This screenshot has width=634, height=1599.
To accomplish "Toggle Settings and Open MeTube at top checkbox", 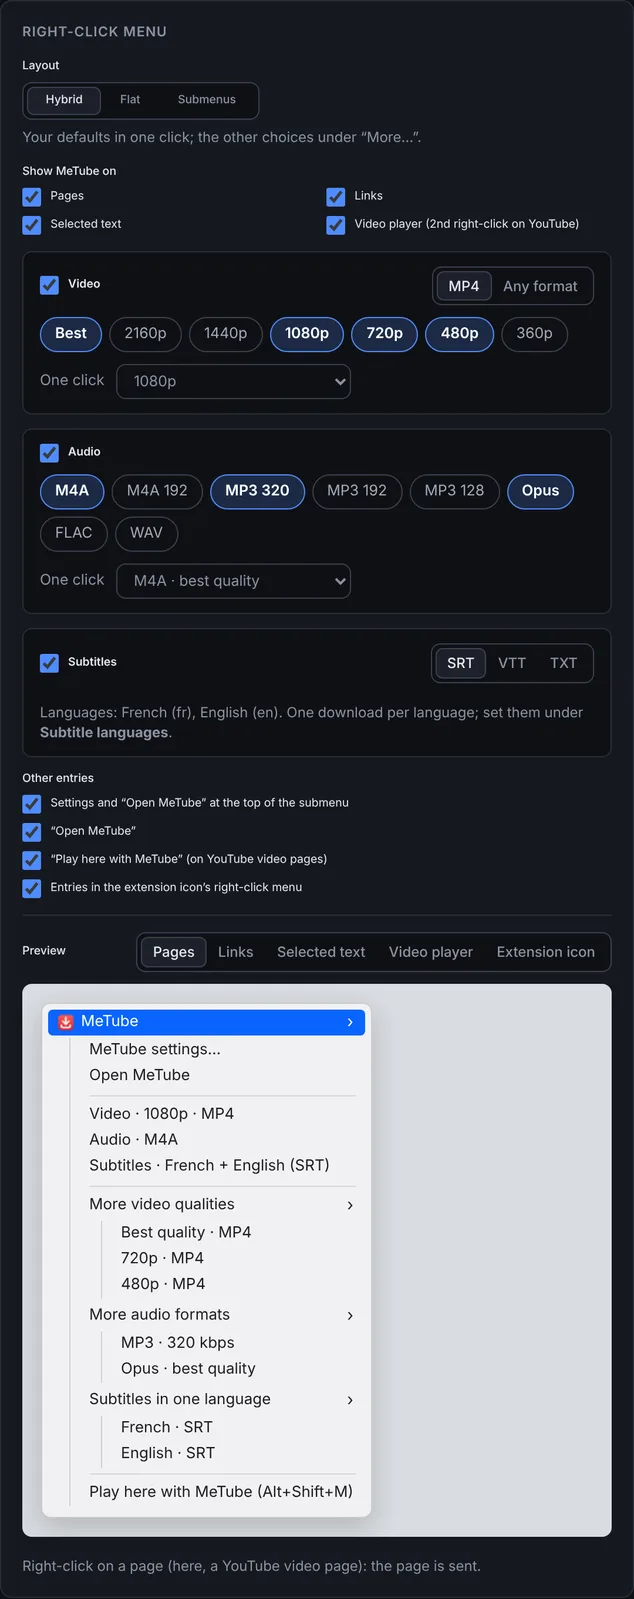I will click(x=32, y=804).
